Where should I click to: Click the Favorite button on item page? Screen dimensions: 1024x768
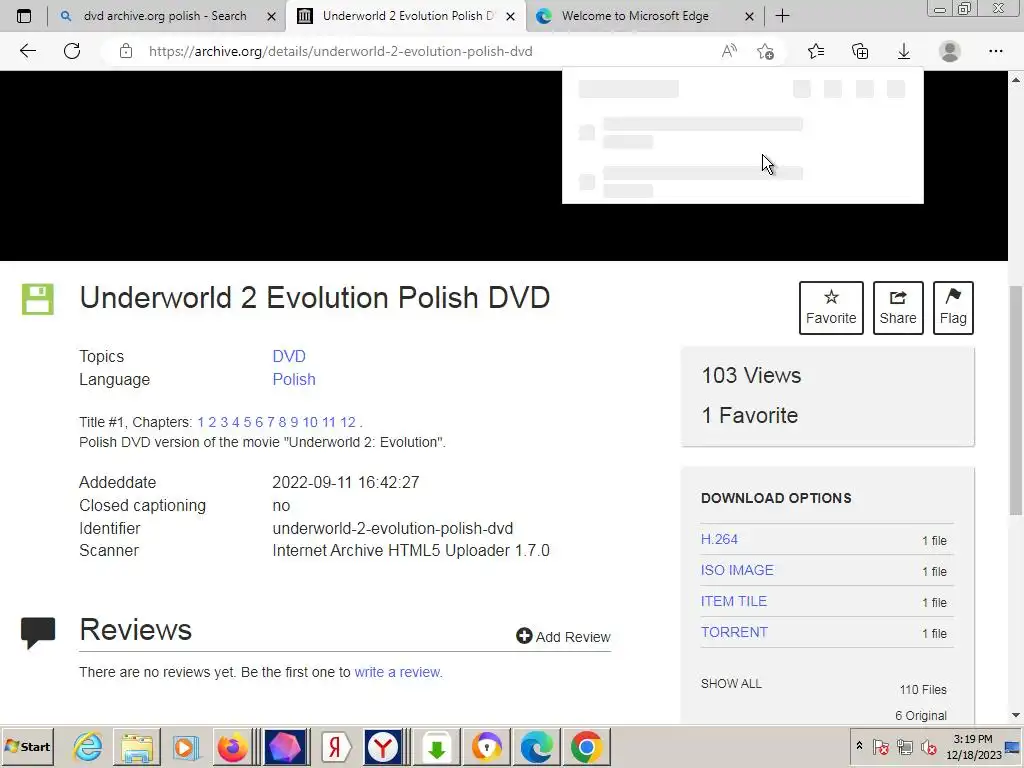point(831,308)
